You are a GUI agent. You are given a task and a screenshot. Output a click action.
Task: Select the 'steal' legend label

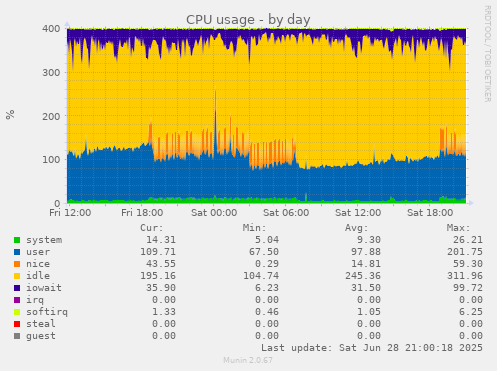41,324
